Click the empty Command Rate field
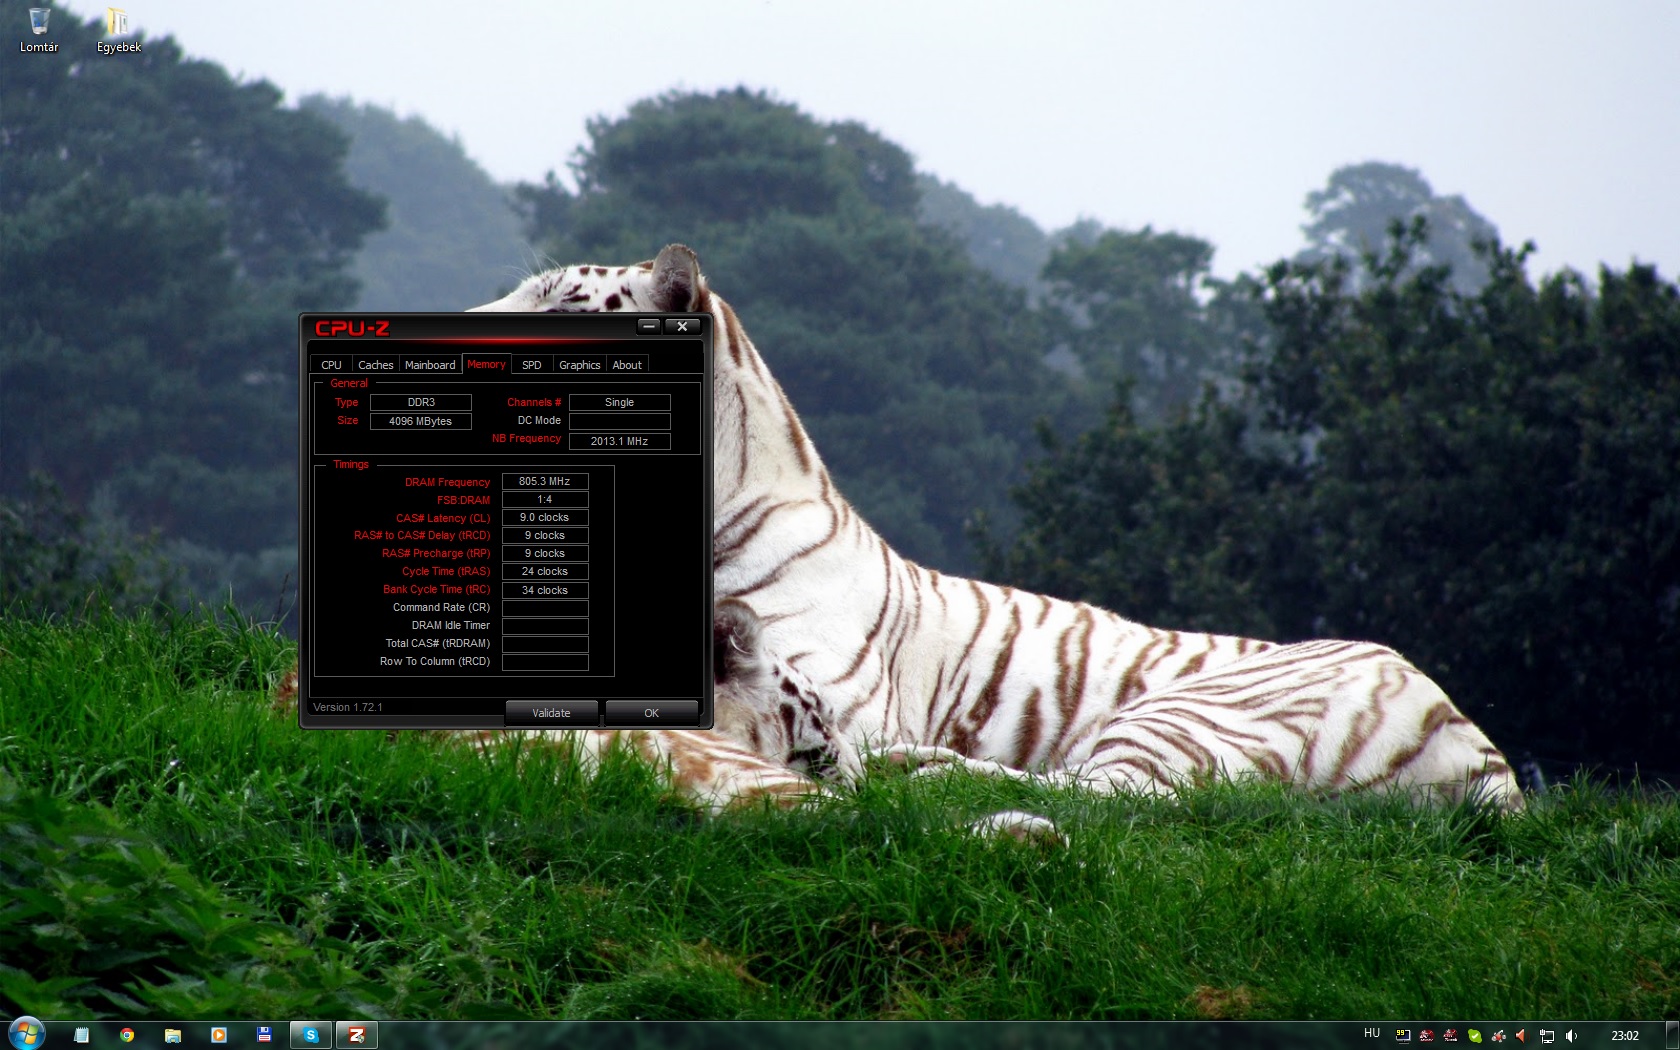Image resolution: width=1680 pixels, height=1050 pixels. 545,608
